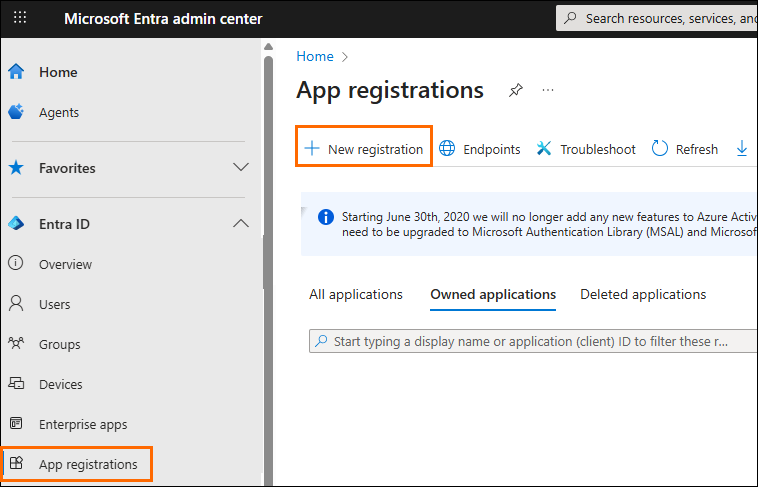The height and width of the screenshot is (487, 758).
Task: Click the Agents icon in sidebar
Action: pos(16,112)
